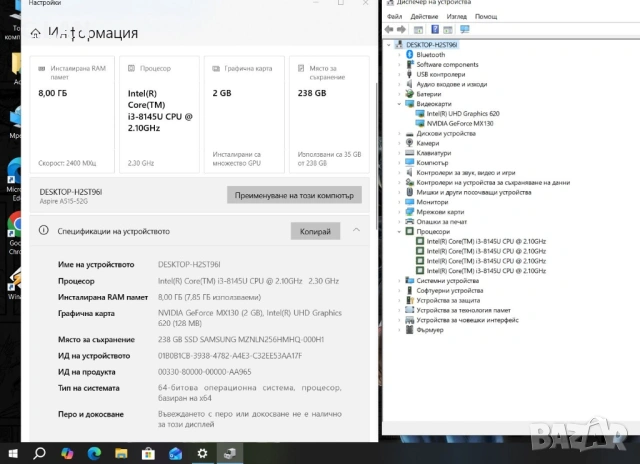Open taskbar Search
This screenshot has height=464, width=640.
tap(39, 453)
